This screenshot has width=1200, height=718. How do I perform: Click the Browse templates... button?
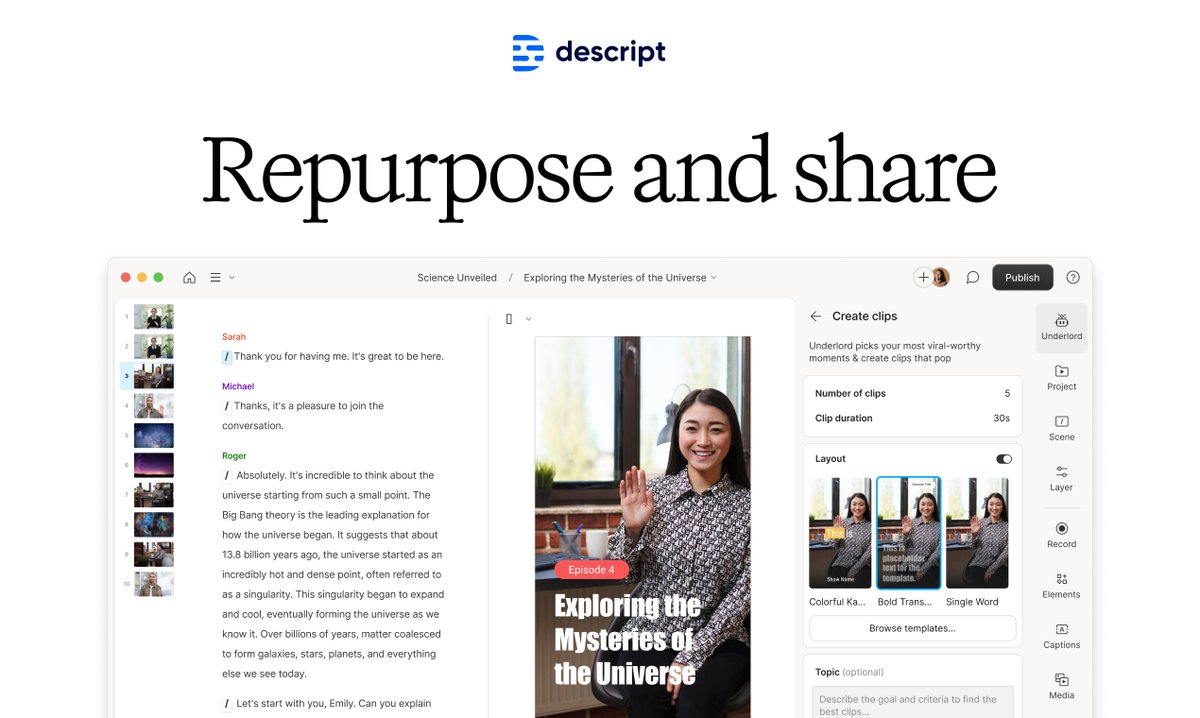[912, 628]
